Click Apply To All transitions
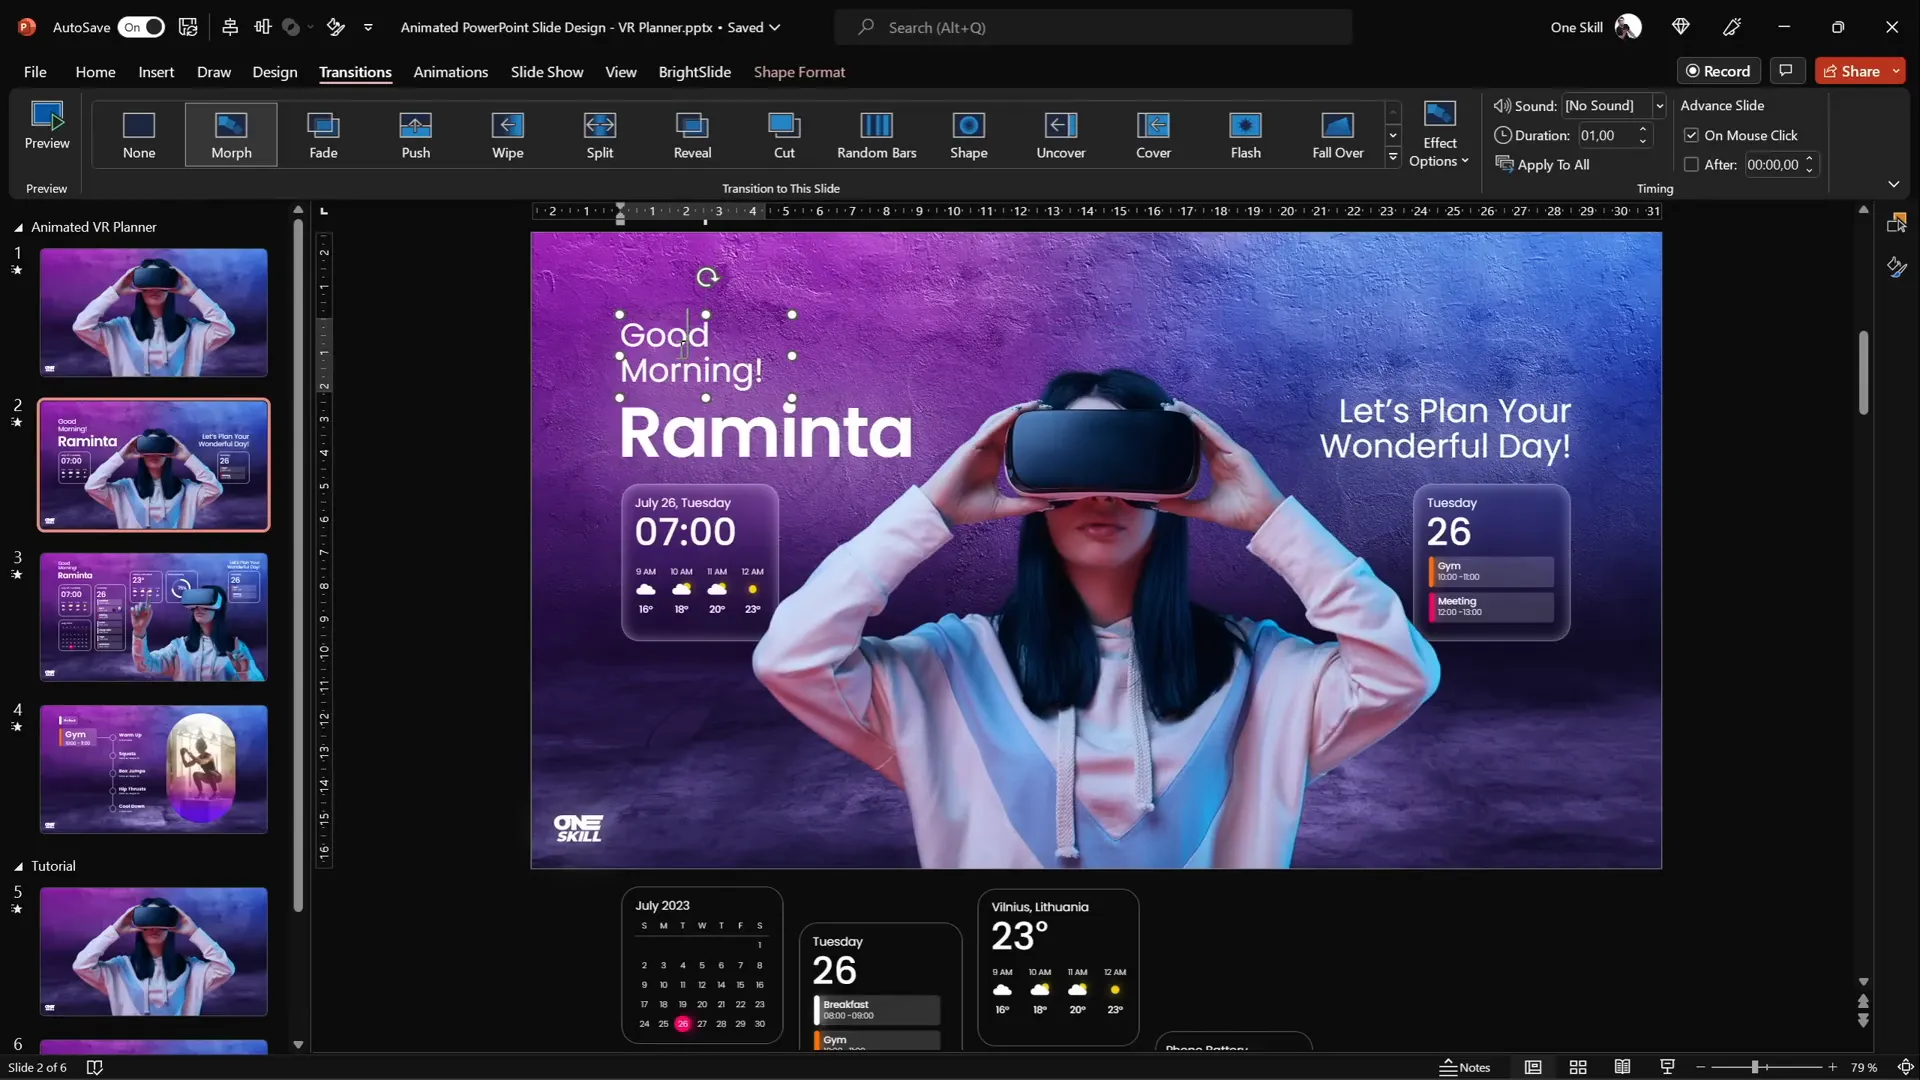 tap(1552, 164)
